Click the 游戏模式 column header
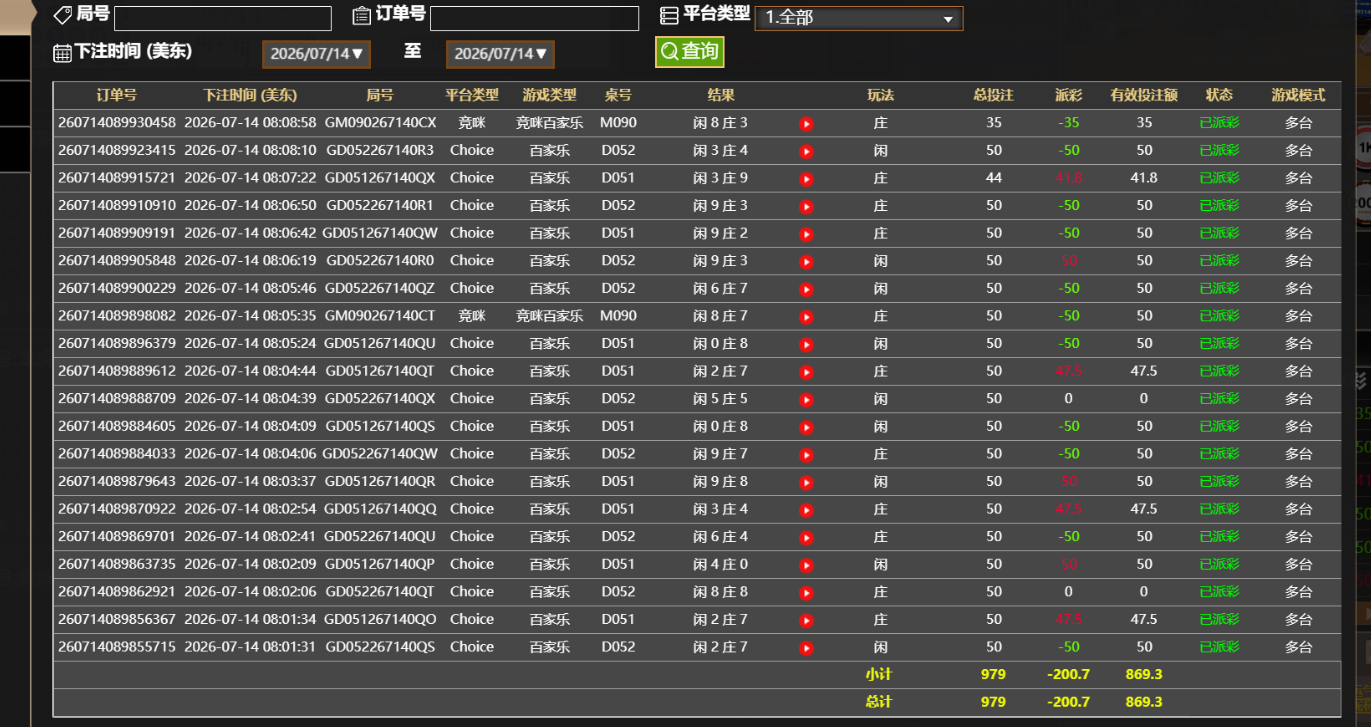The image size is (1371, 727). pos(1298,95)
